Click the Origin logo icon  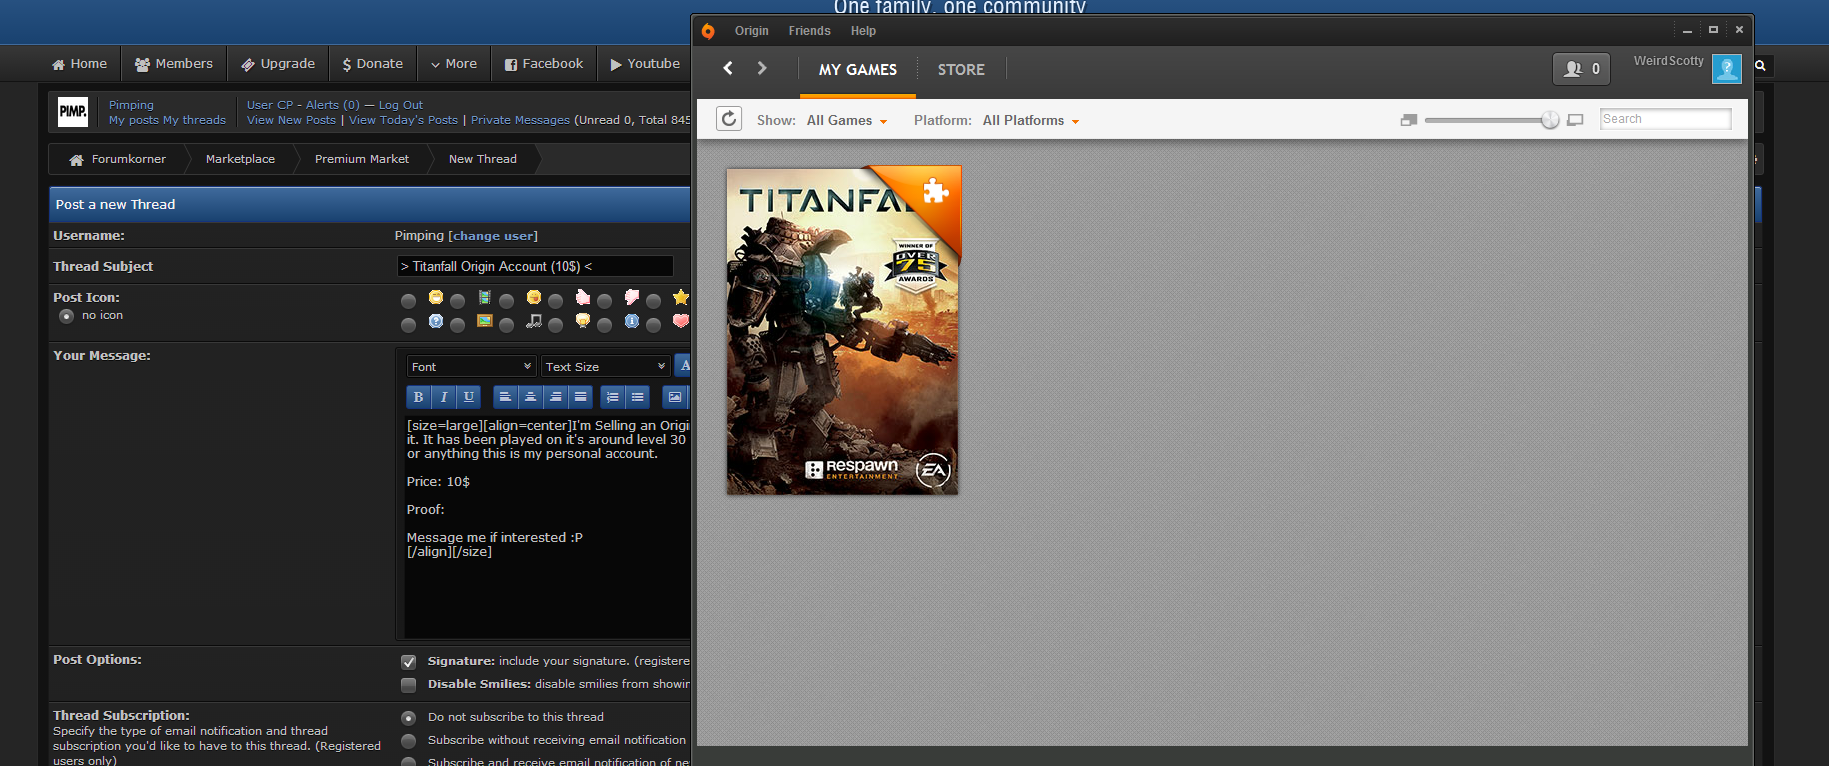[x=708, y=31]
